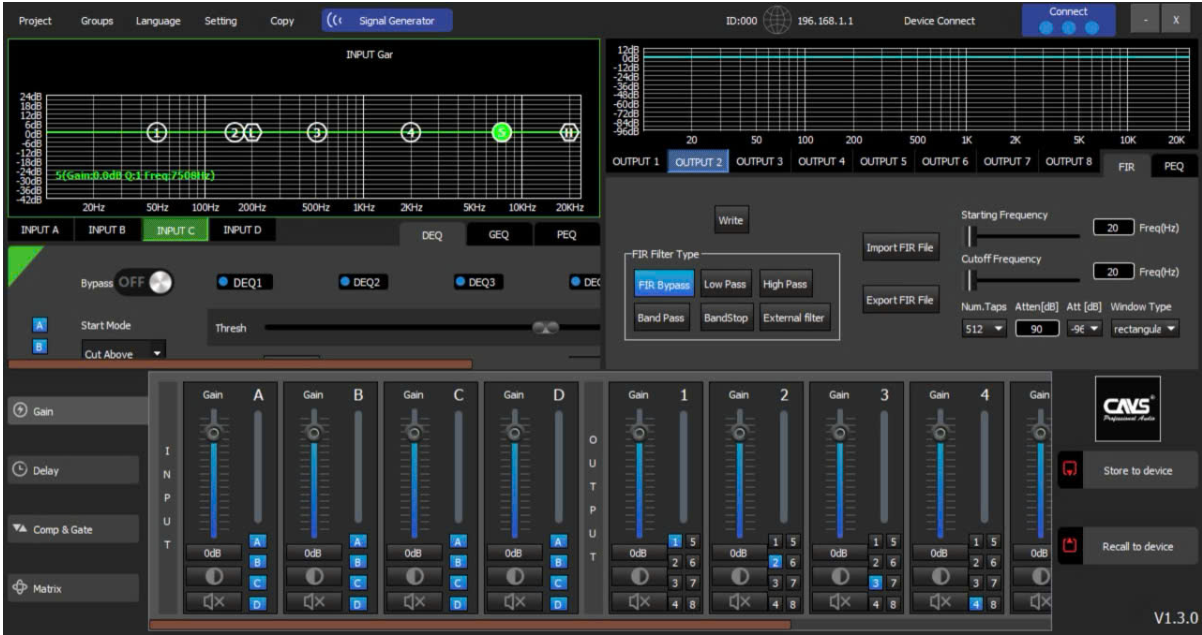
Task: Toggle the DEQ Bypass switch
Action: [x=144, y=283]
